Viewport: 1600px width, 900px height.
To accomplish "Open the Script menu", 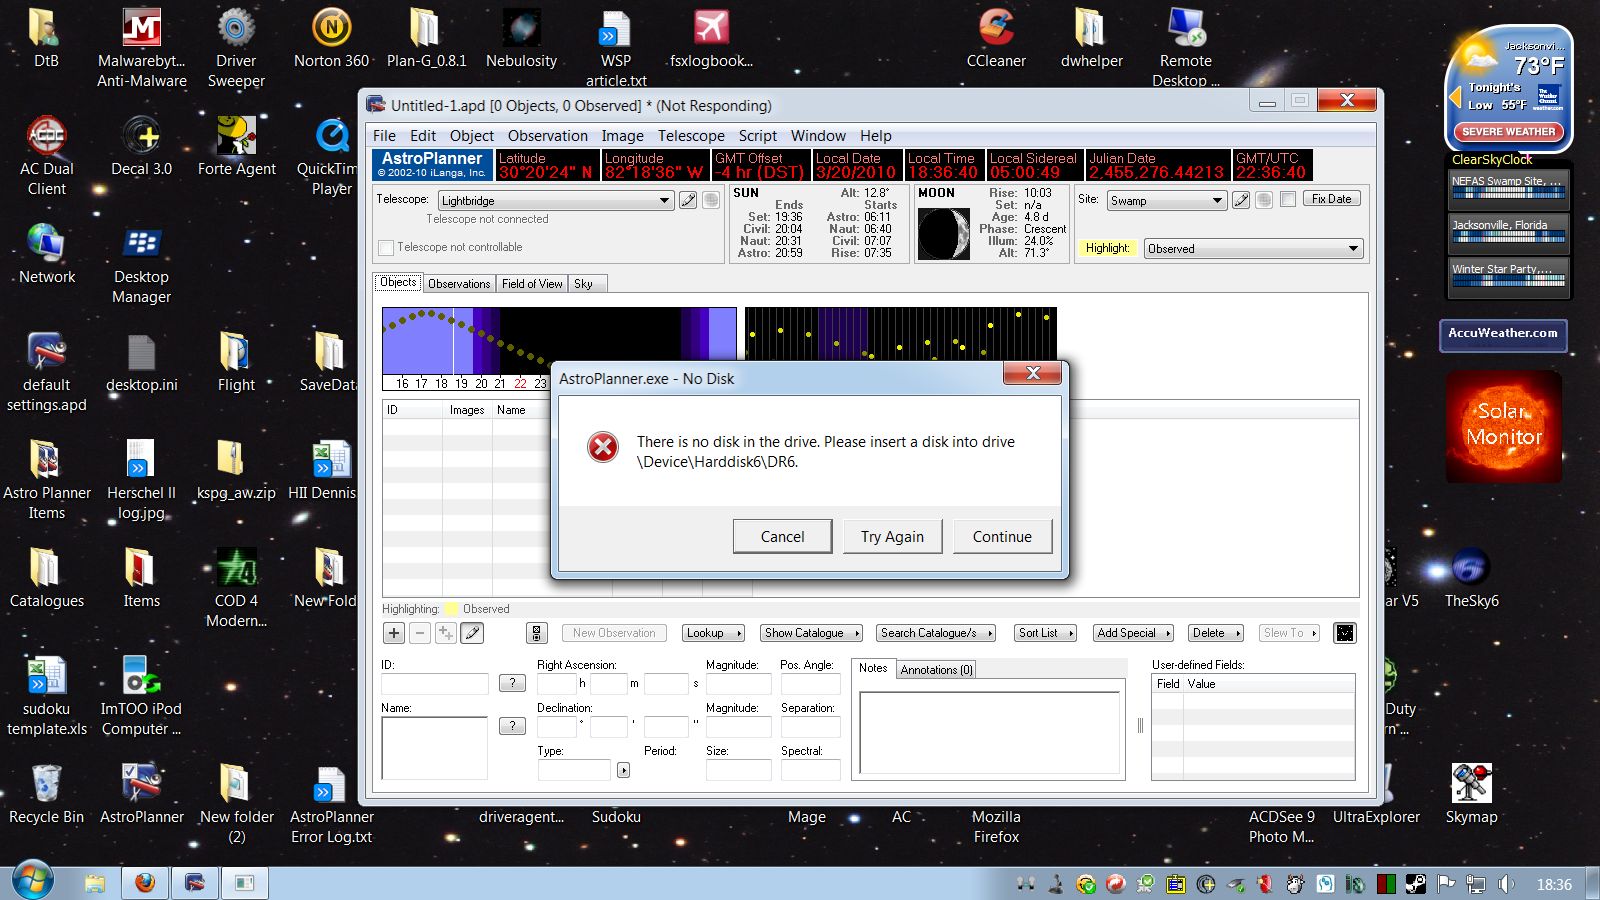I will (x=757, y=136).
